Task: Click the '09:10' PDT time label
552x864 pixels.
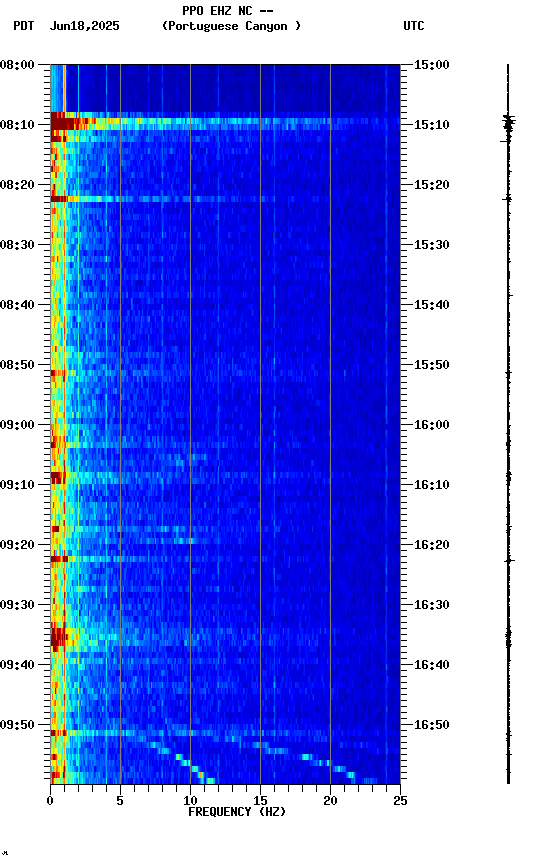Action: coord(17,485)
